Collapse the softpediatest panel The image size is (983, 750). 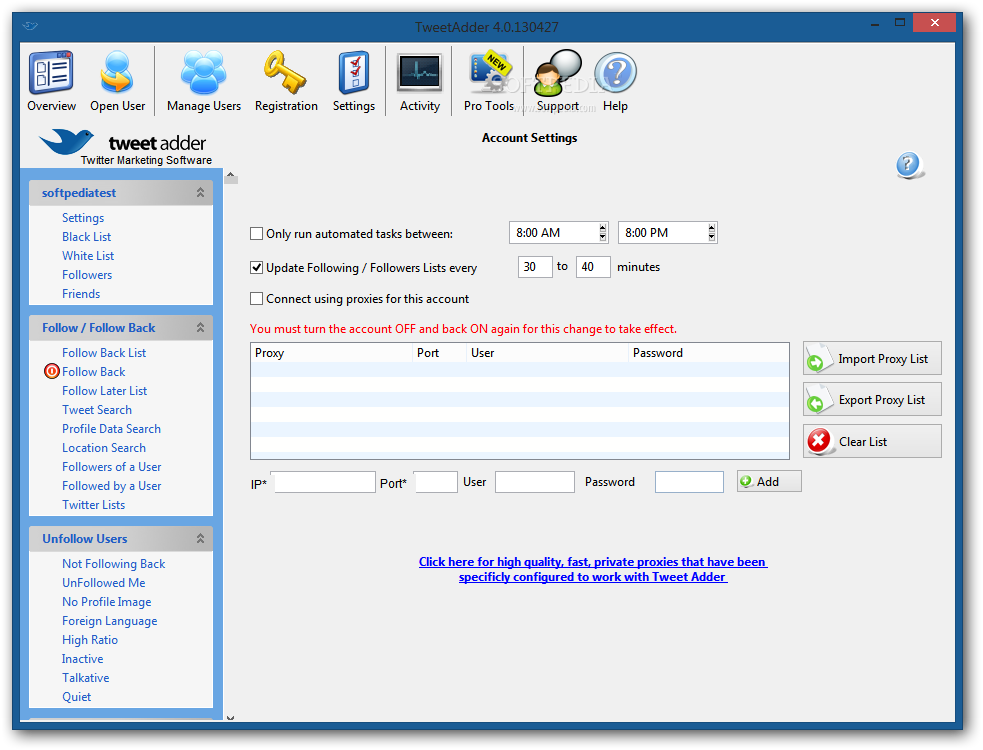click(200, 193)
